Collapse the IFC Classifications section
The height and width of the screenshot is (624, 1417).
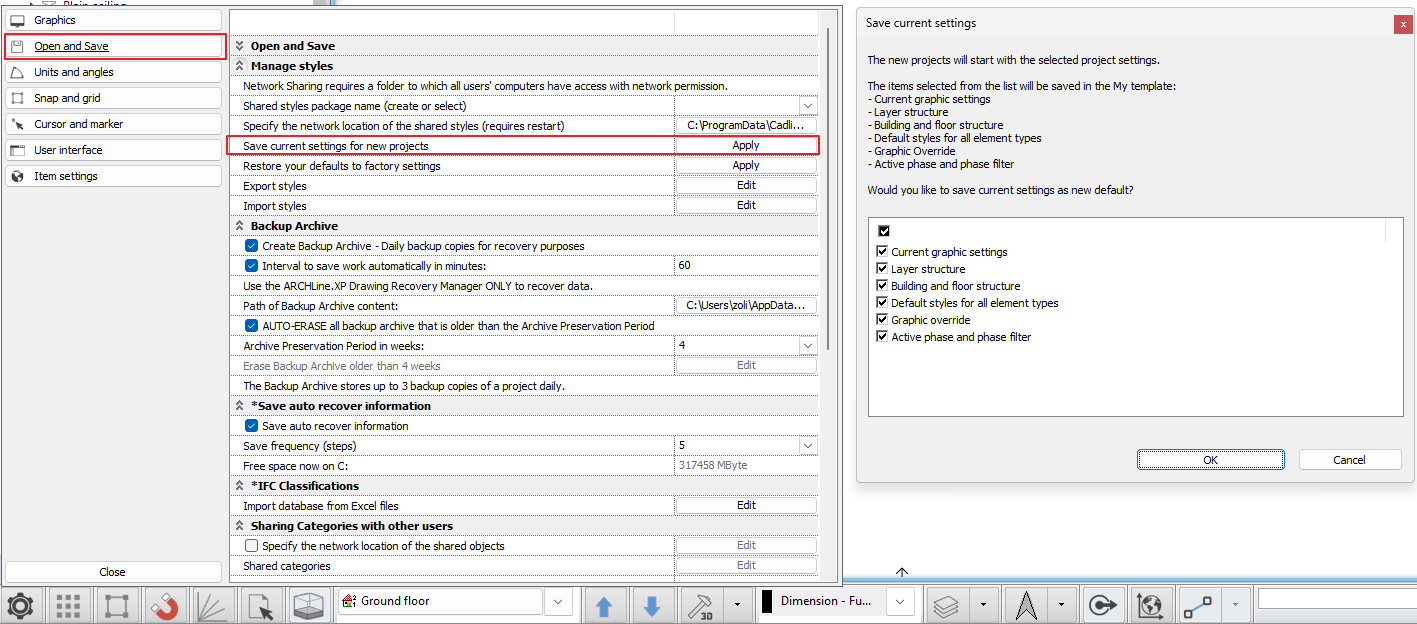tap(240, 486)
